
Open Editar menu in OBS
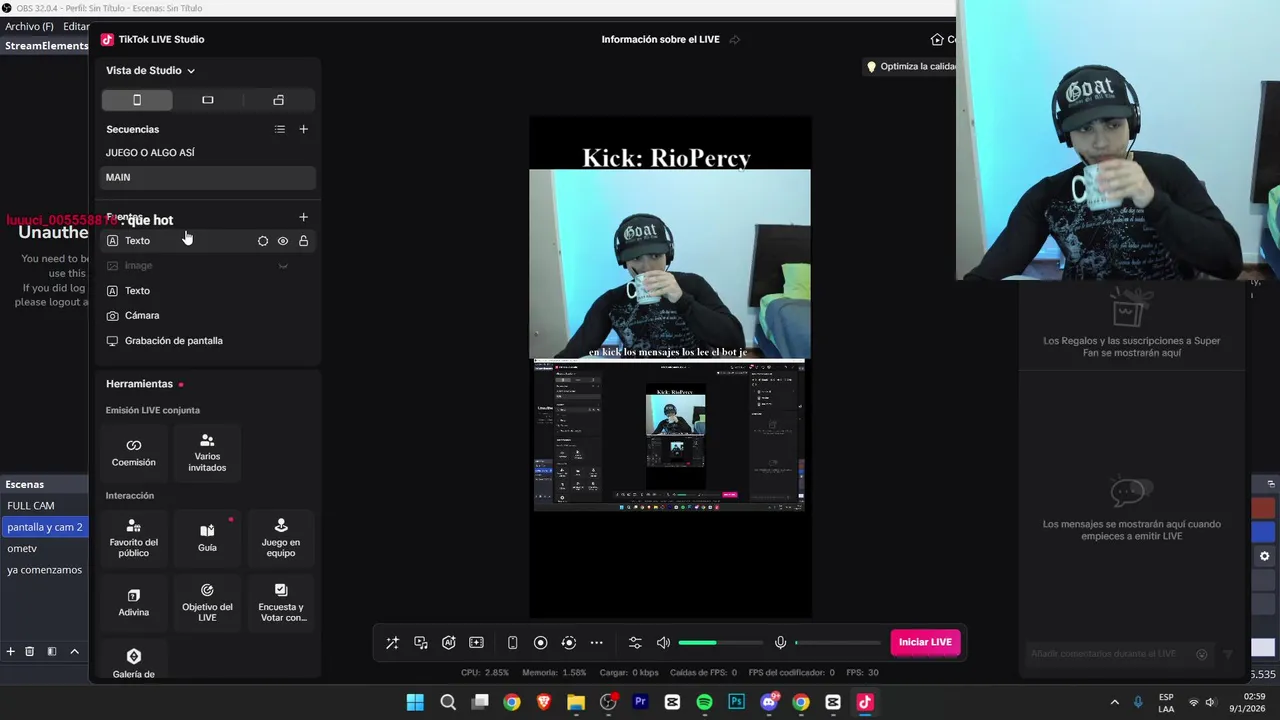[x=76, y=26]
